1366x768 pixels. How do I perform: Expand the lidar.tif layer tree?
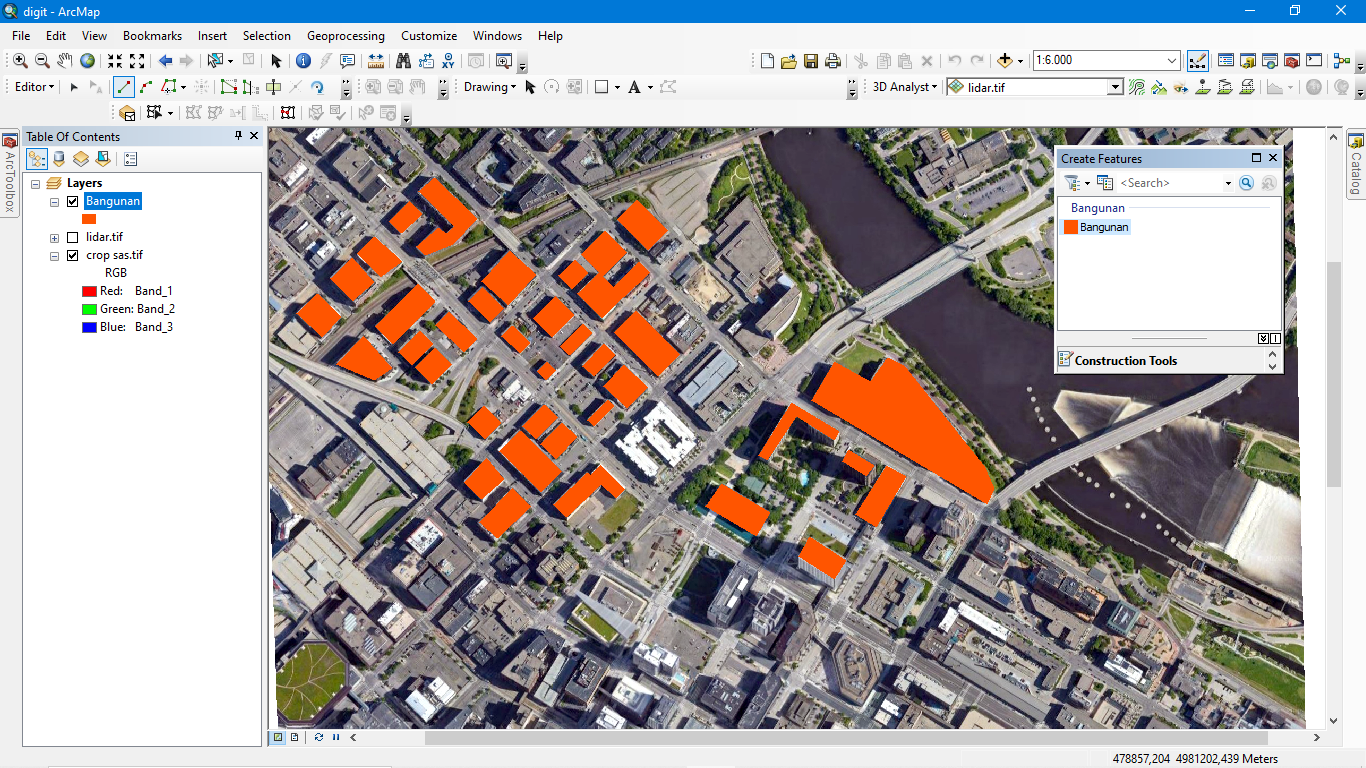(54, 238)
